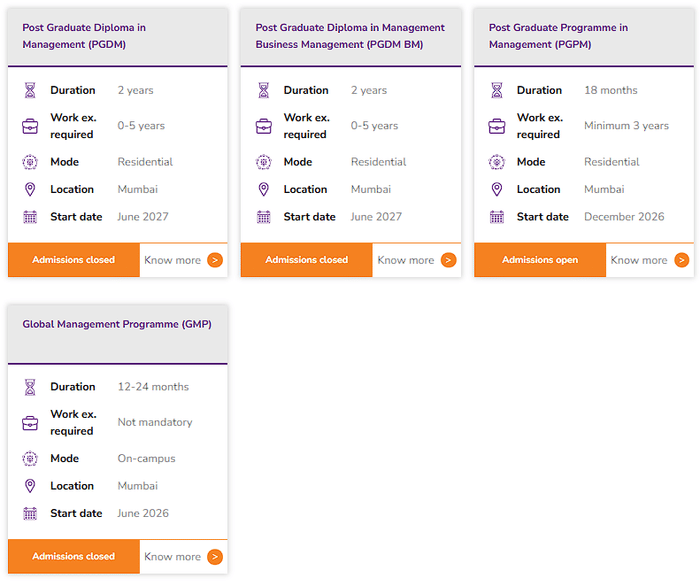The height and width of the screenshot is (586, 700).
Task: Click the briefcase icon in PGPM card
Action: point(496,126)
